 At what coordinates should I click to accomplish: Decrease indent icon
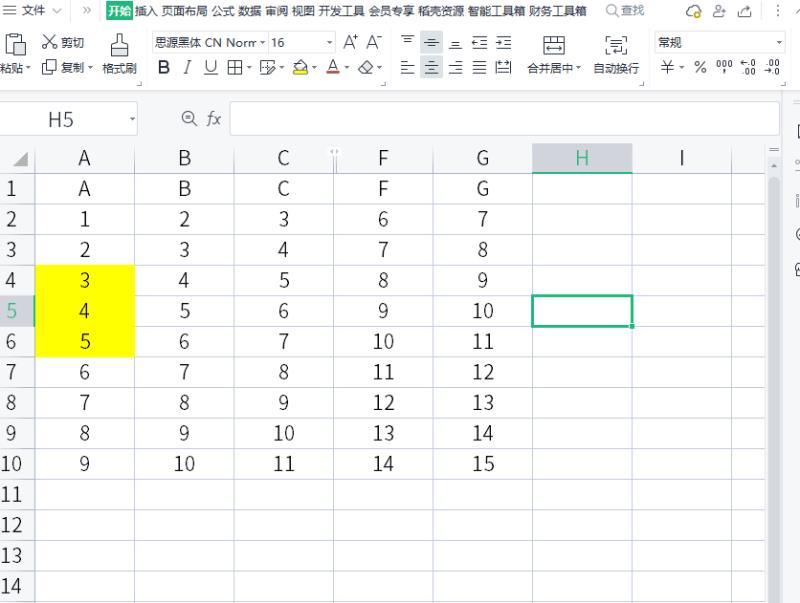coord(480,42)
